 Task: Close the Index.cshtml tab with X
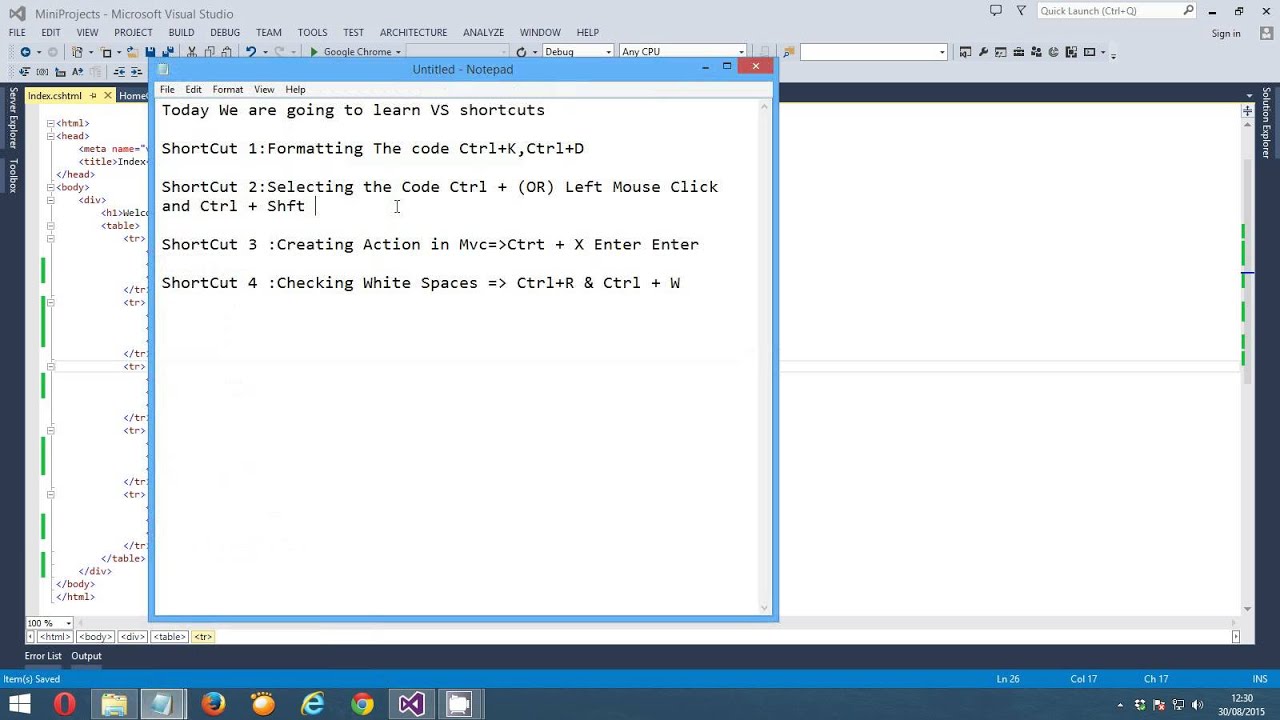(108, 96)
